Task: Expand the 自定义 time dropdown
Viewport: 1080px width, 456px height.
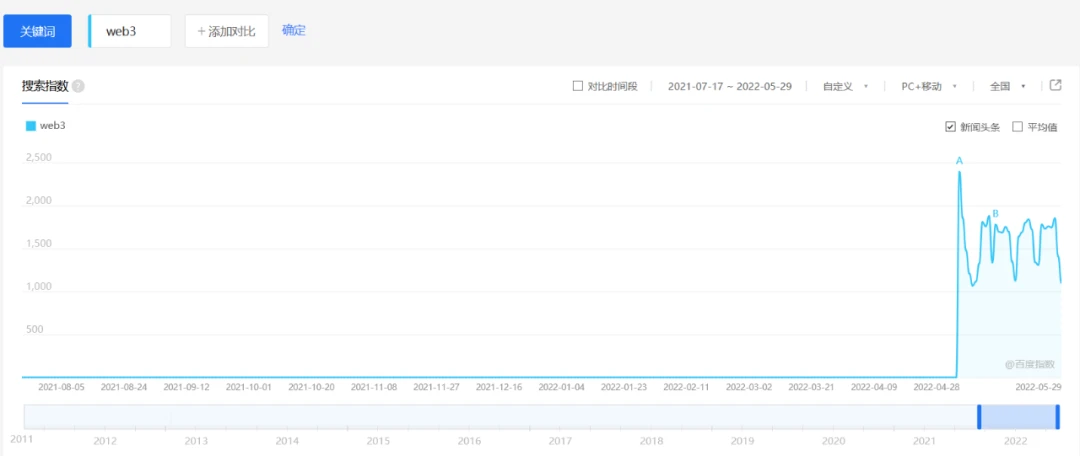Action: 845,86
